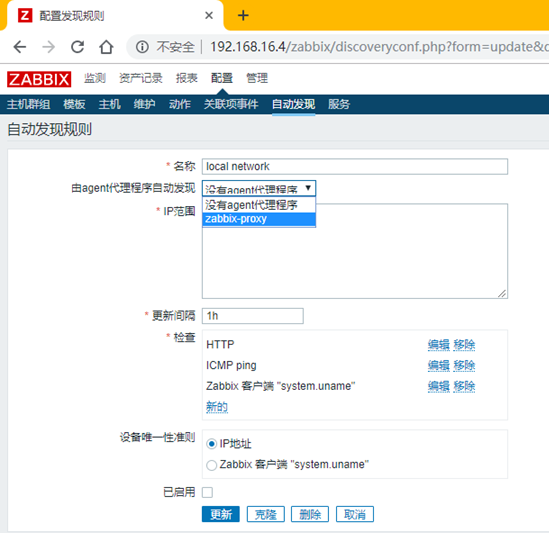Screen dimensions: 549x533
Task: Edit the Zabbix 客户端 system.uname check
Action: tap(438, 386)
